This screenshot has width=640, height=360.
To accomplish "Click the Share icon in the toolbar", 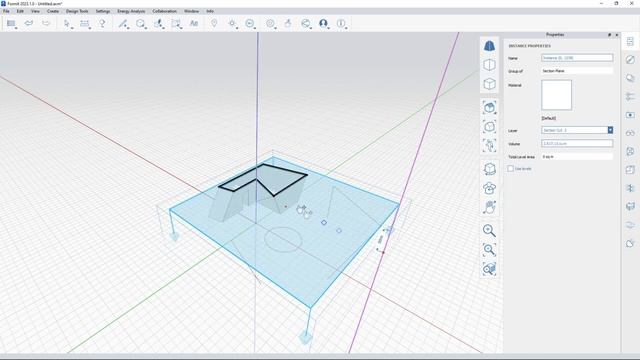I will click(306, 24).
